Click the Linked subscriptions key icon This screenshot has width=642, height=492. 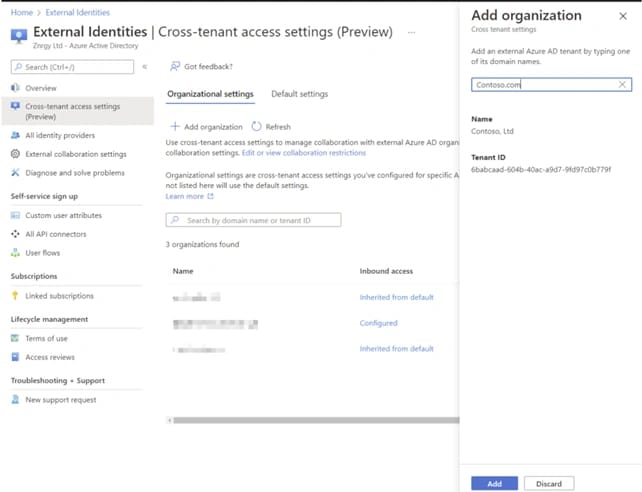pos(15,296)
